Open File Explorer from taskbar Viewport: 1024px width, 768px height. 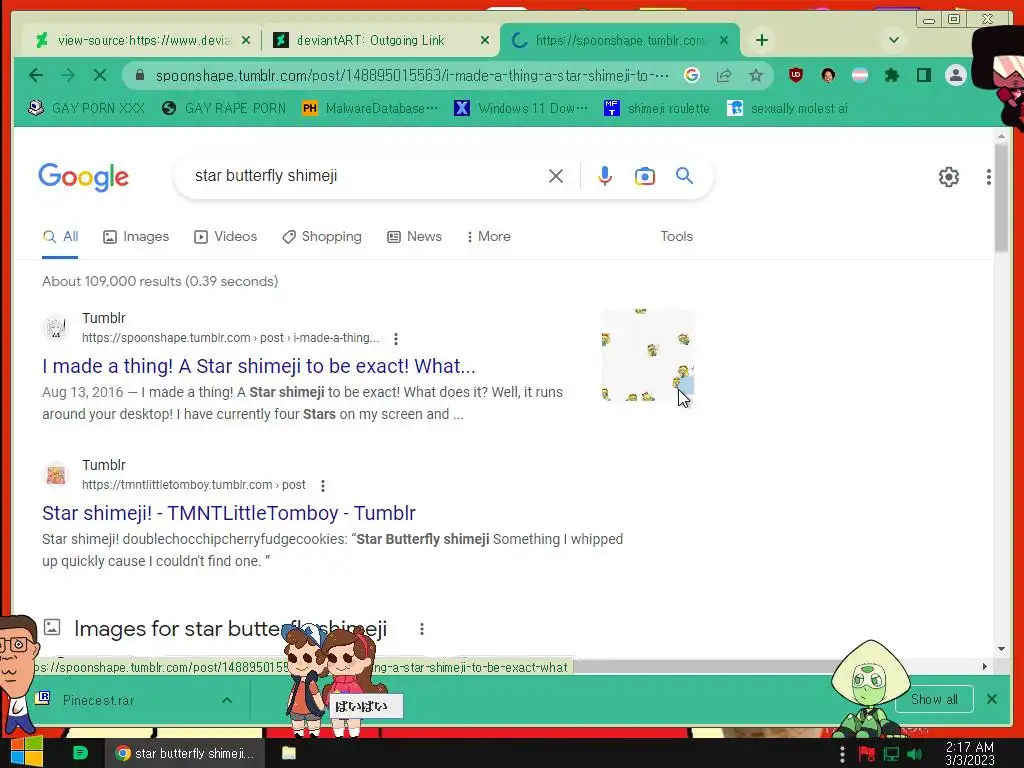point(289,754)
